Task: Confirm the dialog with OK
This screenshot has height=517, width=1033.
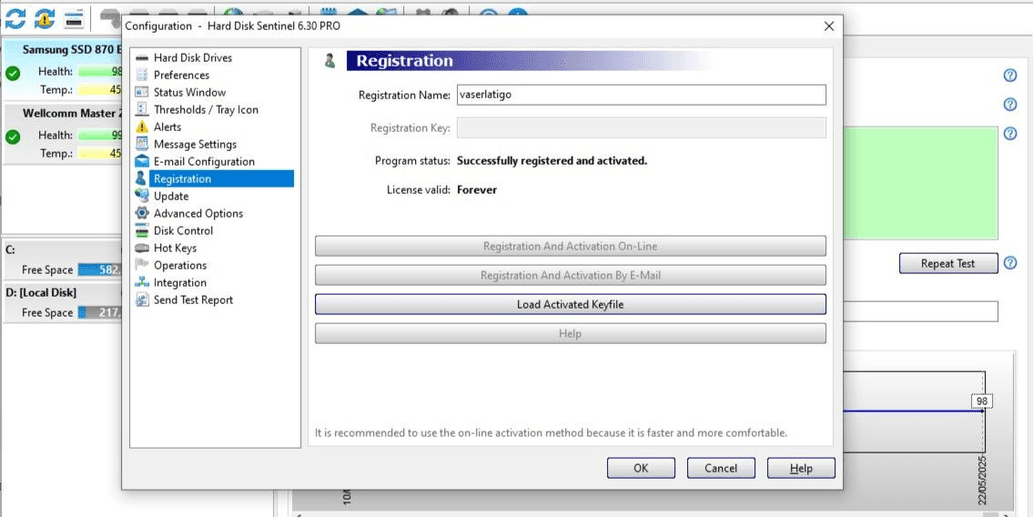Action: (641, 468)
